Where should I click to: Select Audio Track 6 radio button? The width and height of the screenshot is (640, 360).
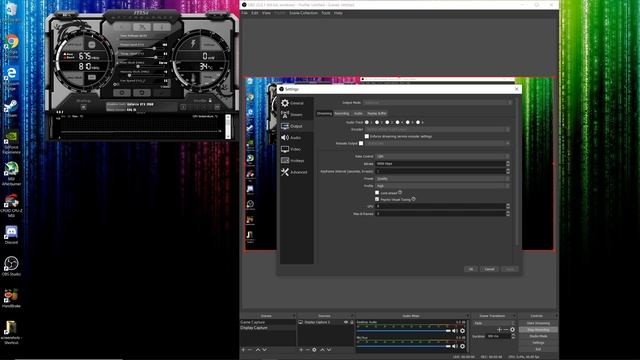[x=418, y=122]
